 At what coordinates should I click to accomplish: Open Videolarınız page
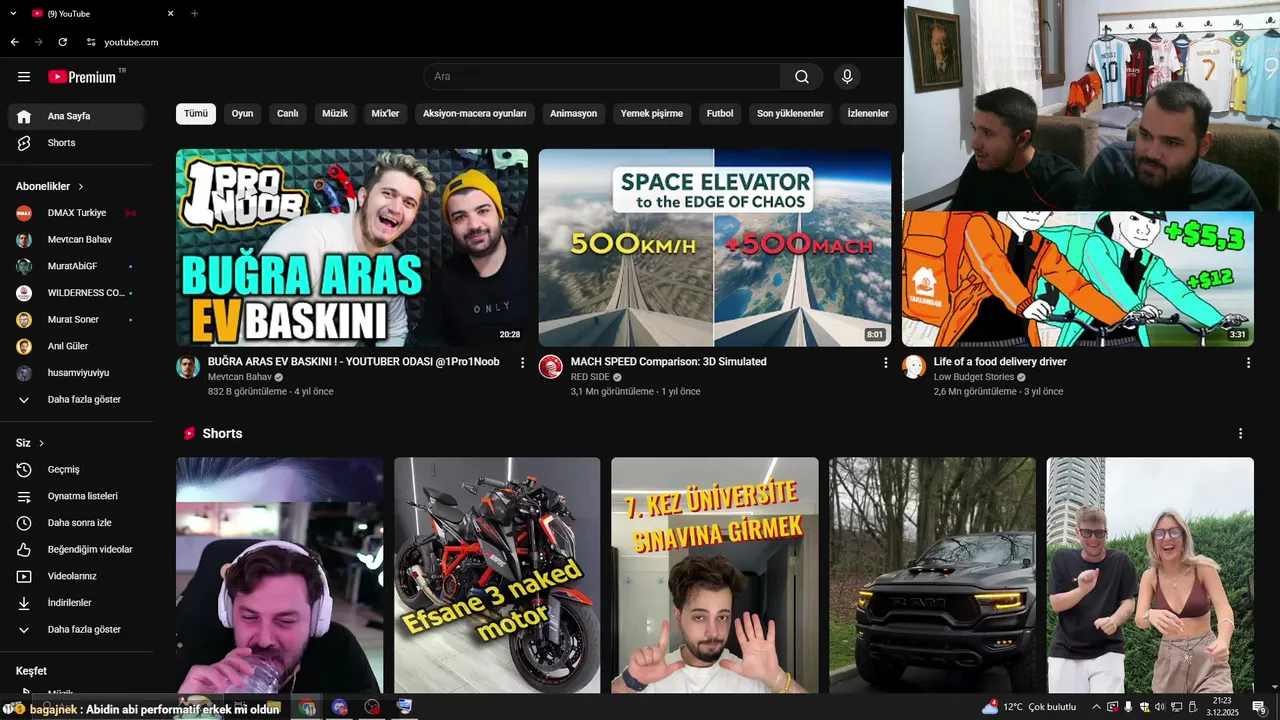coord(76,576)
